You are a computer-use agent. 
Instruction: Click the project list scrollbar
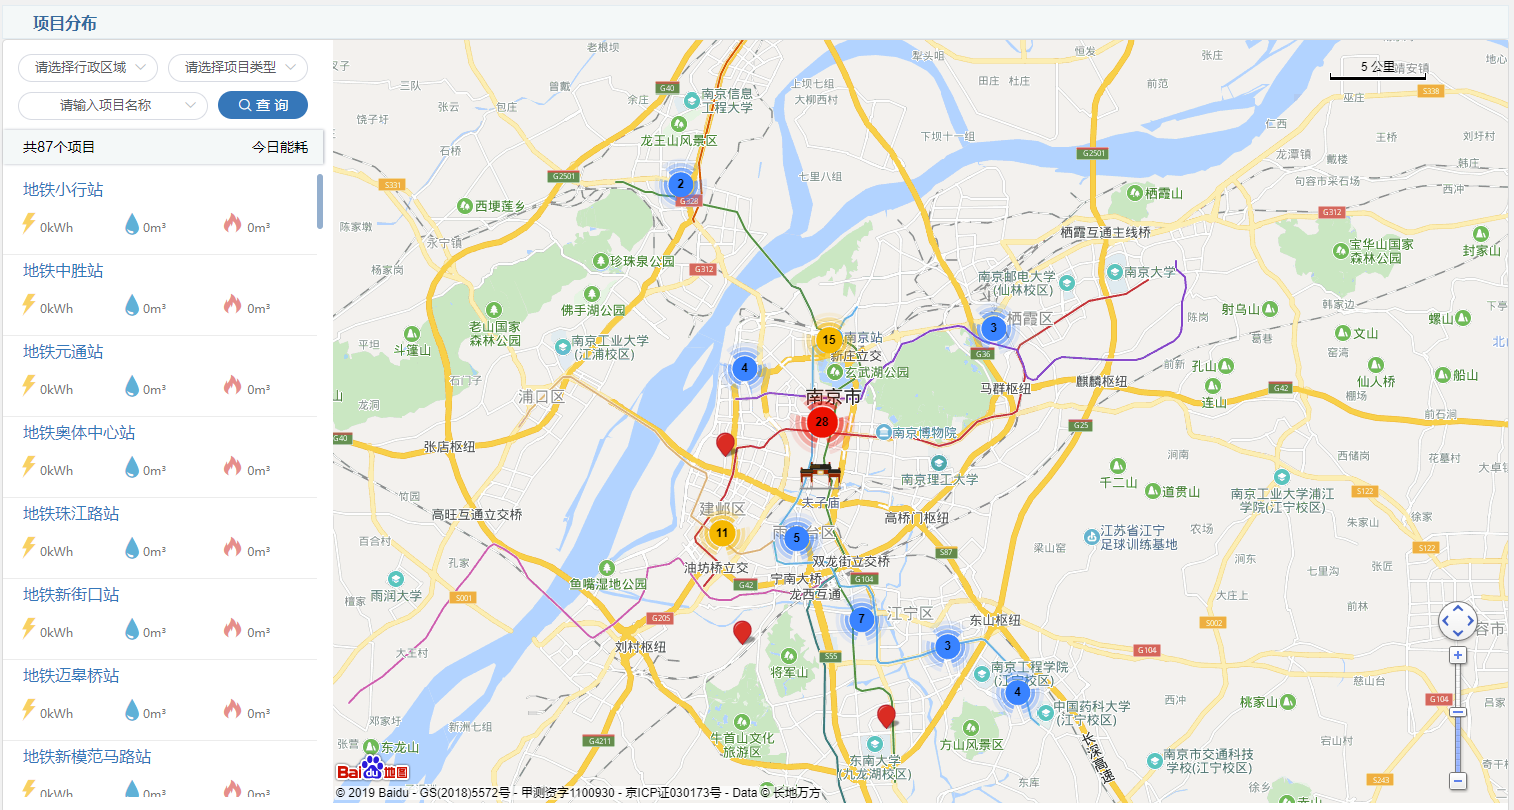coord(320,201)
